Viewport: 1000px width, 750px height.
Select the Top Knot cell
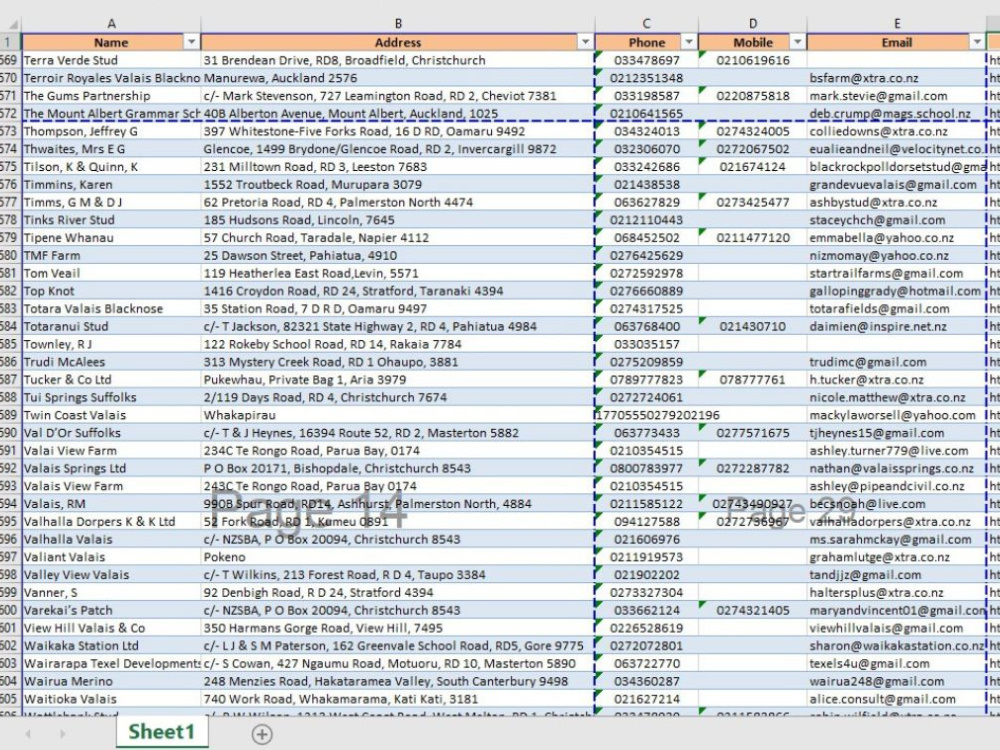click(111, 291)
